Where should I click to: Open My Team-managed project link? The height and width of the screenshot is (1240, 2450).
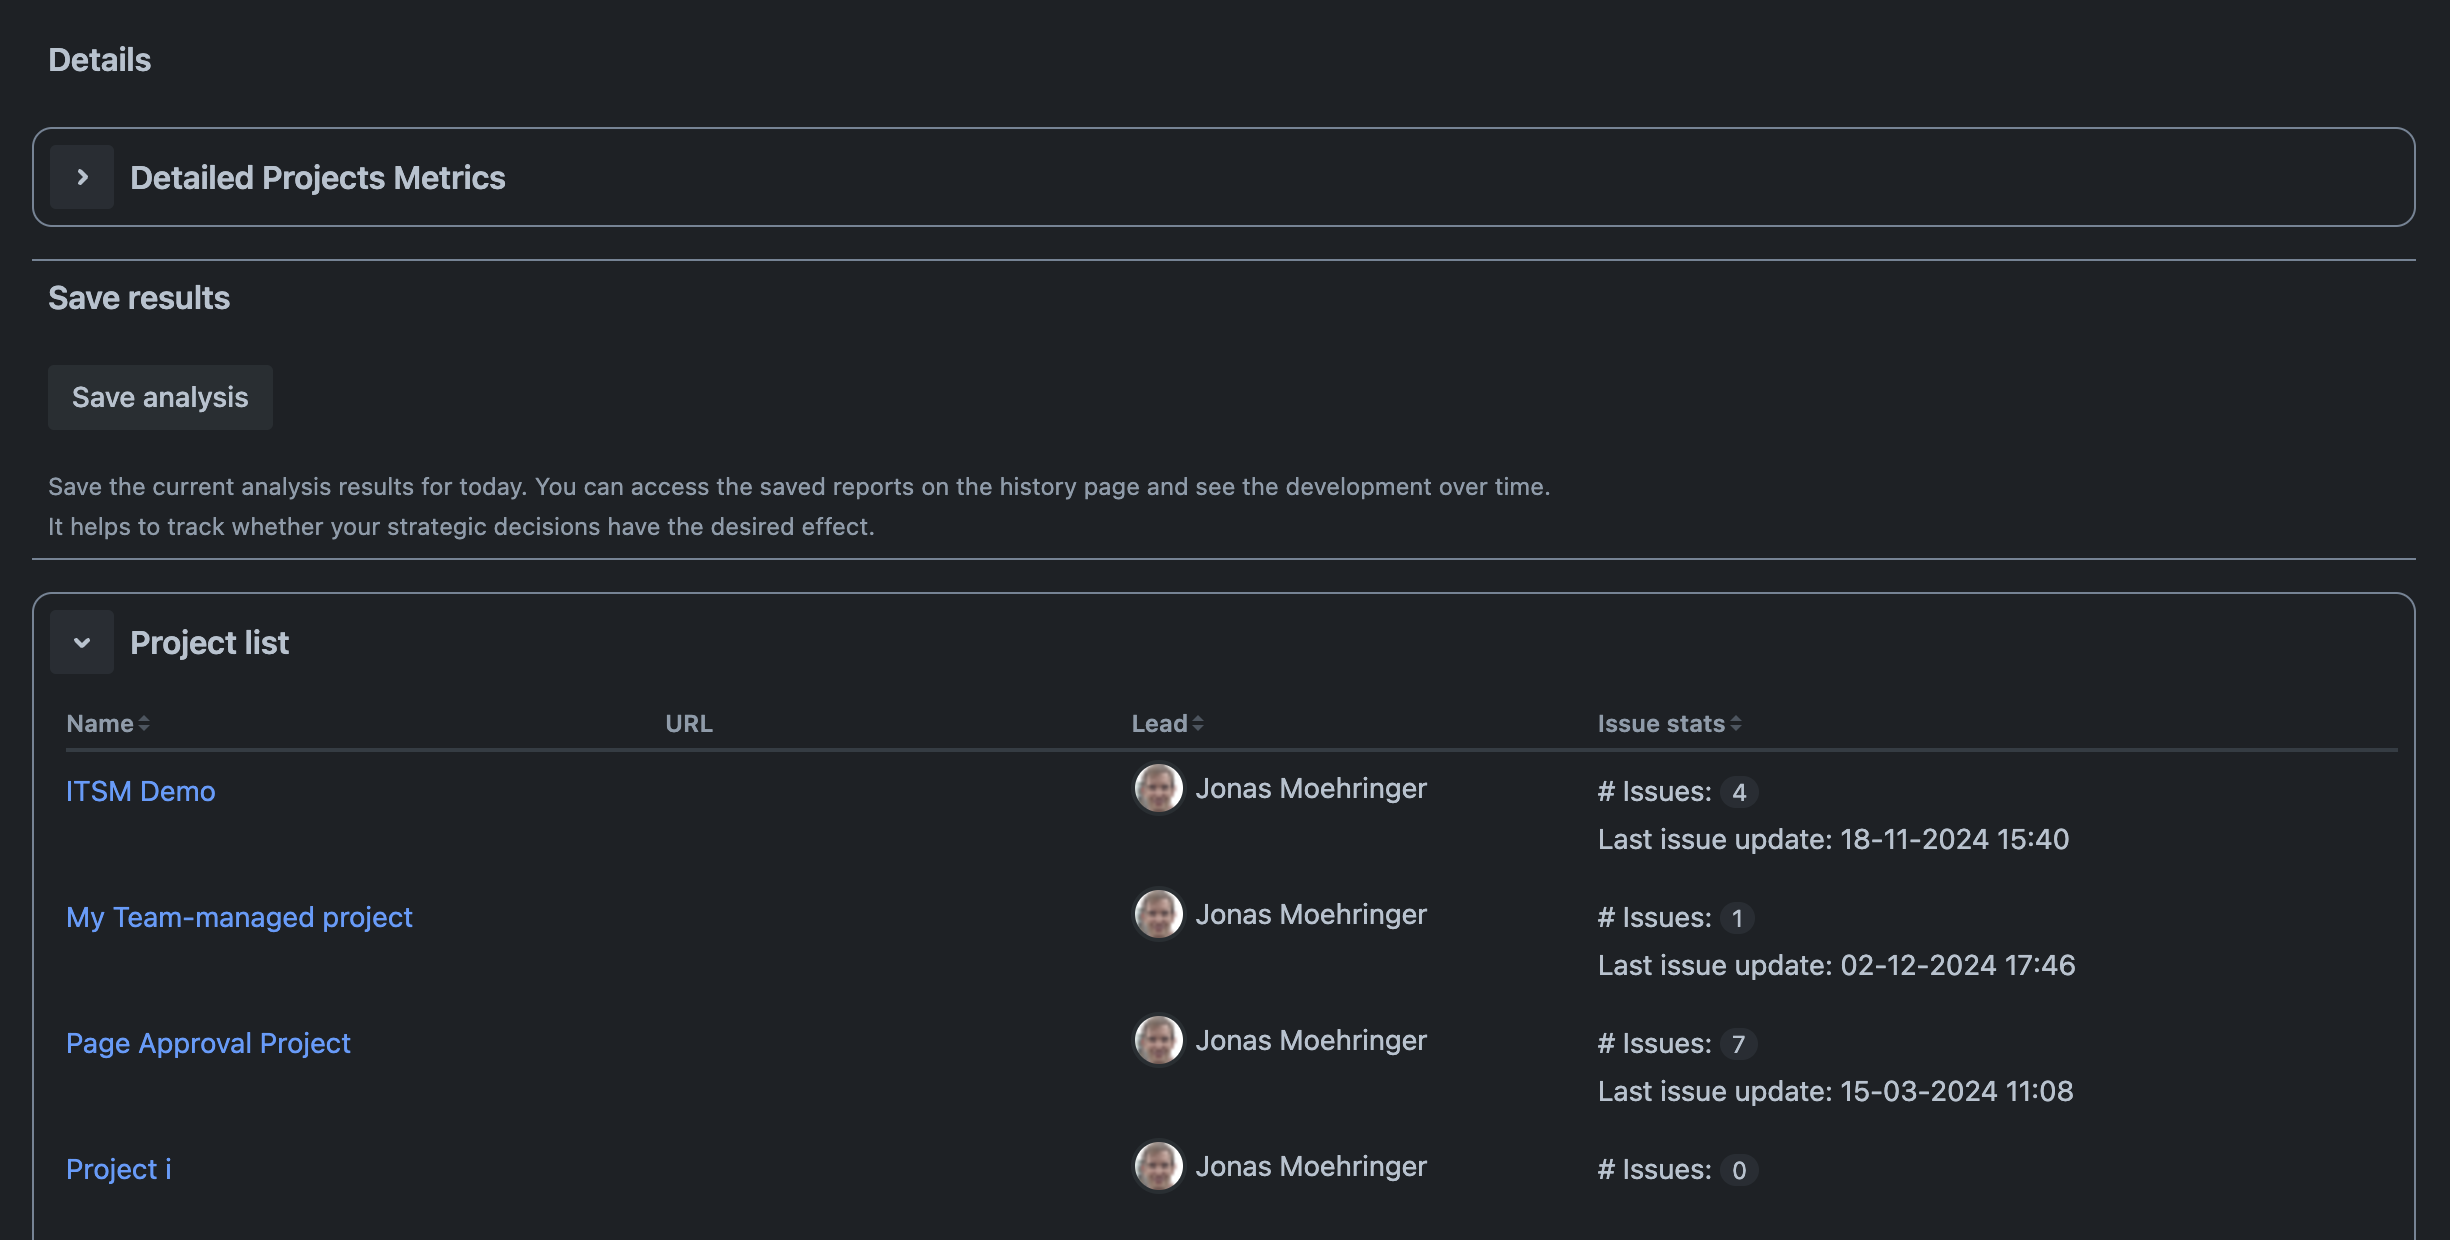[239, 917]
